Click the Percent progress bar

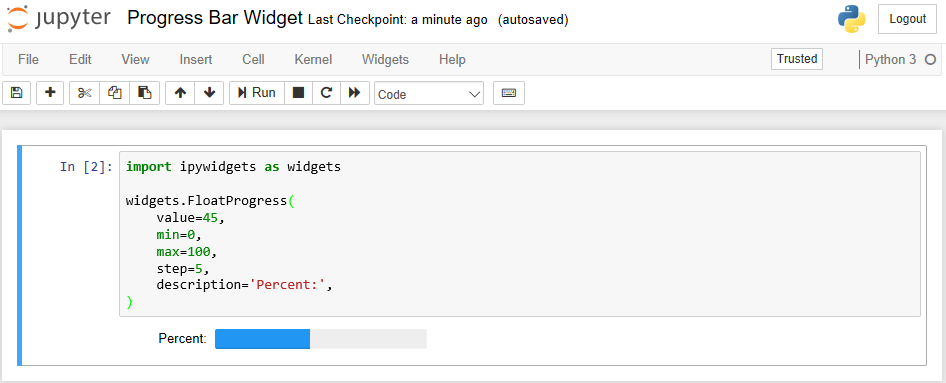pos(321,339)
